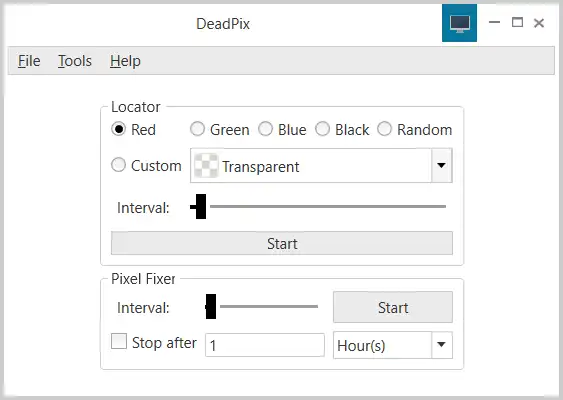Click the transparent checkerboard swatch icon

pos(206,166)
